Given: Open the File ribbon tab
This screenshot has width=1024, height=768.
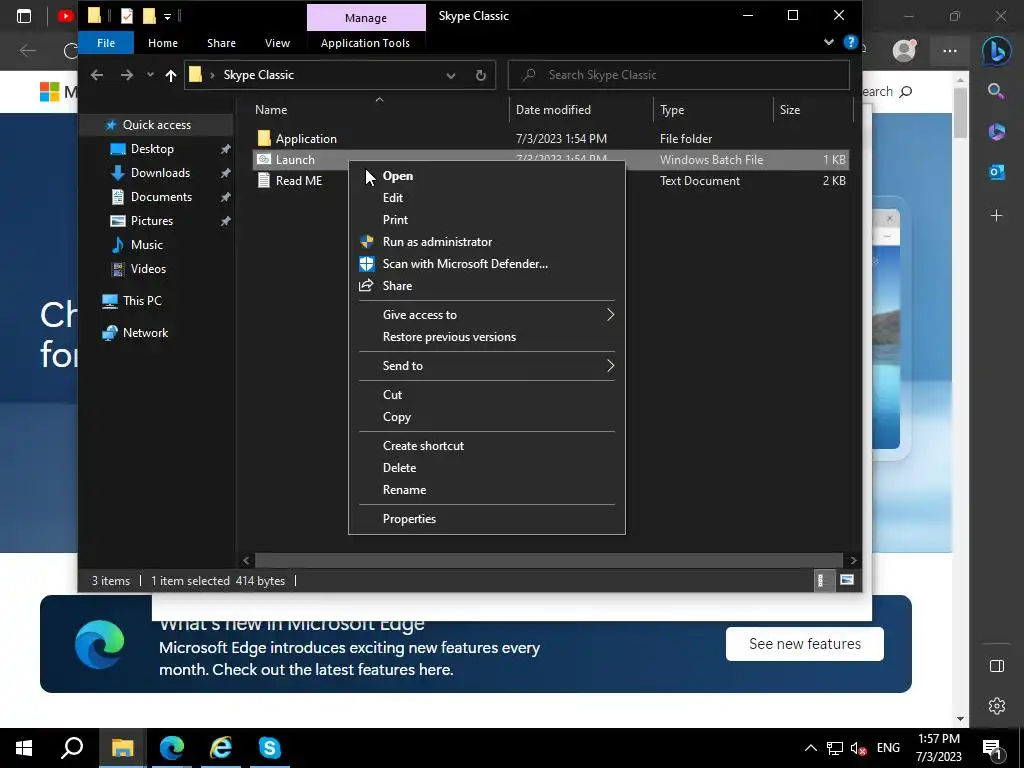Looking at the screenshot, I should (x=106, y=43).
